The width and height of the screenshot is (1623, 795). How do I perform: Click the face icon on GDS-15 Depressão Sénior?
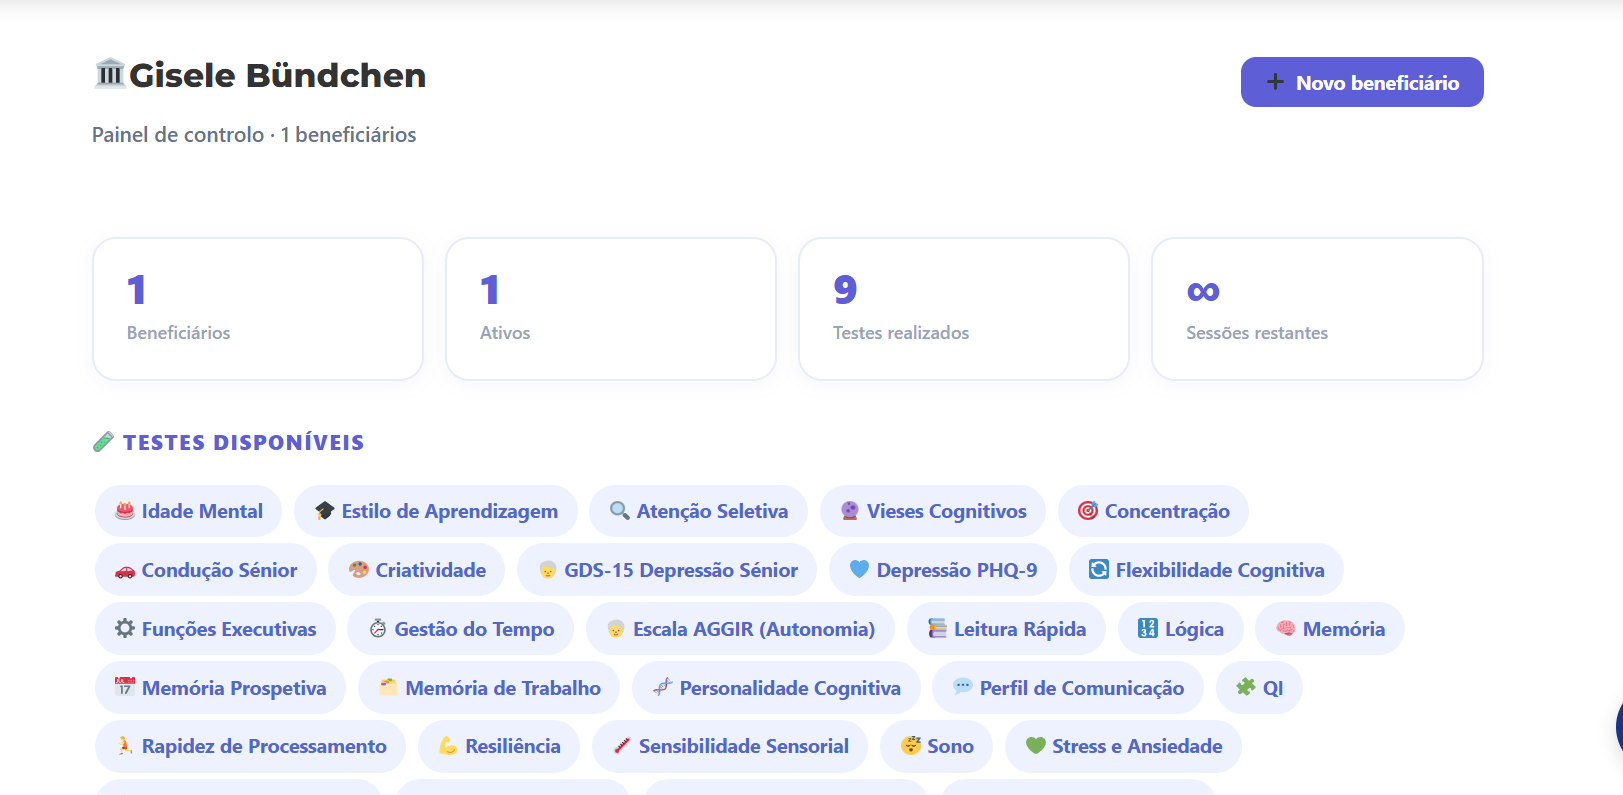tap(547, 570)
